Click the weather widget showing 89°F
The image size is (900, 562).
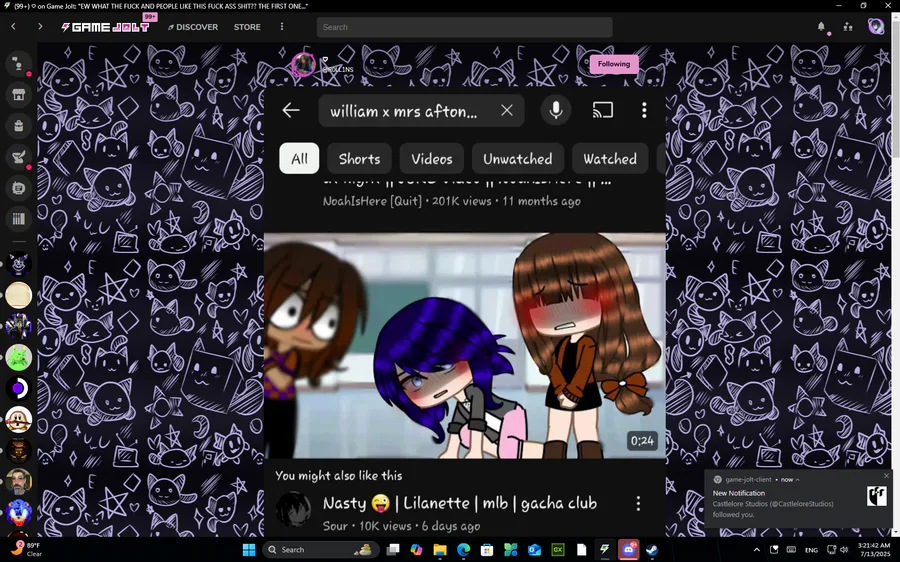tap(26, 549)
